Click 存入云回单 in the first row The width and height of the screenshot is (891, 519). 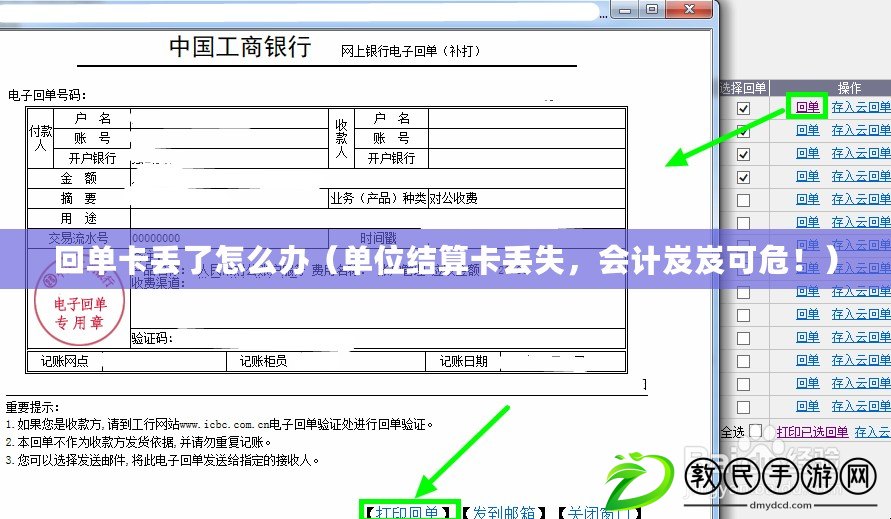coord(861,107)
